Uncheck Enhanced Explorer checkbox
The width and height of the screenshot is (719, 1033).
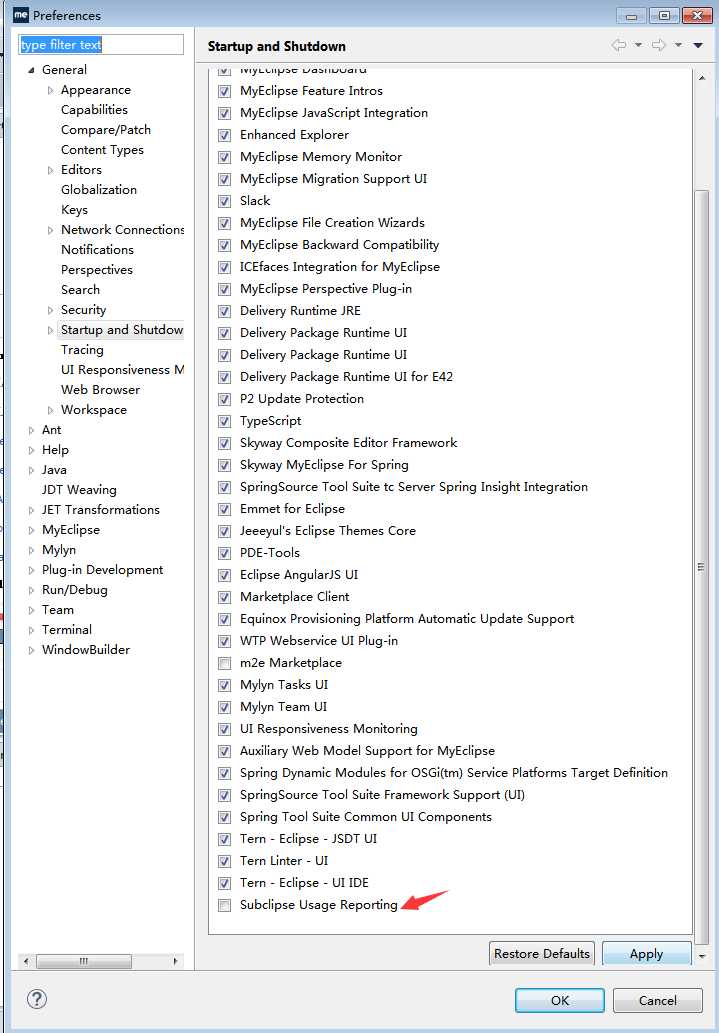point(225,135)
